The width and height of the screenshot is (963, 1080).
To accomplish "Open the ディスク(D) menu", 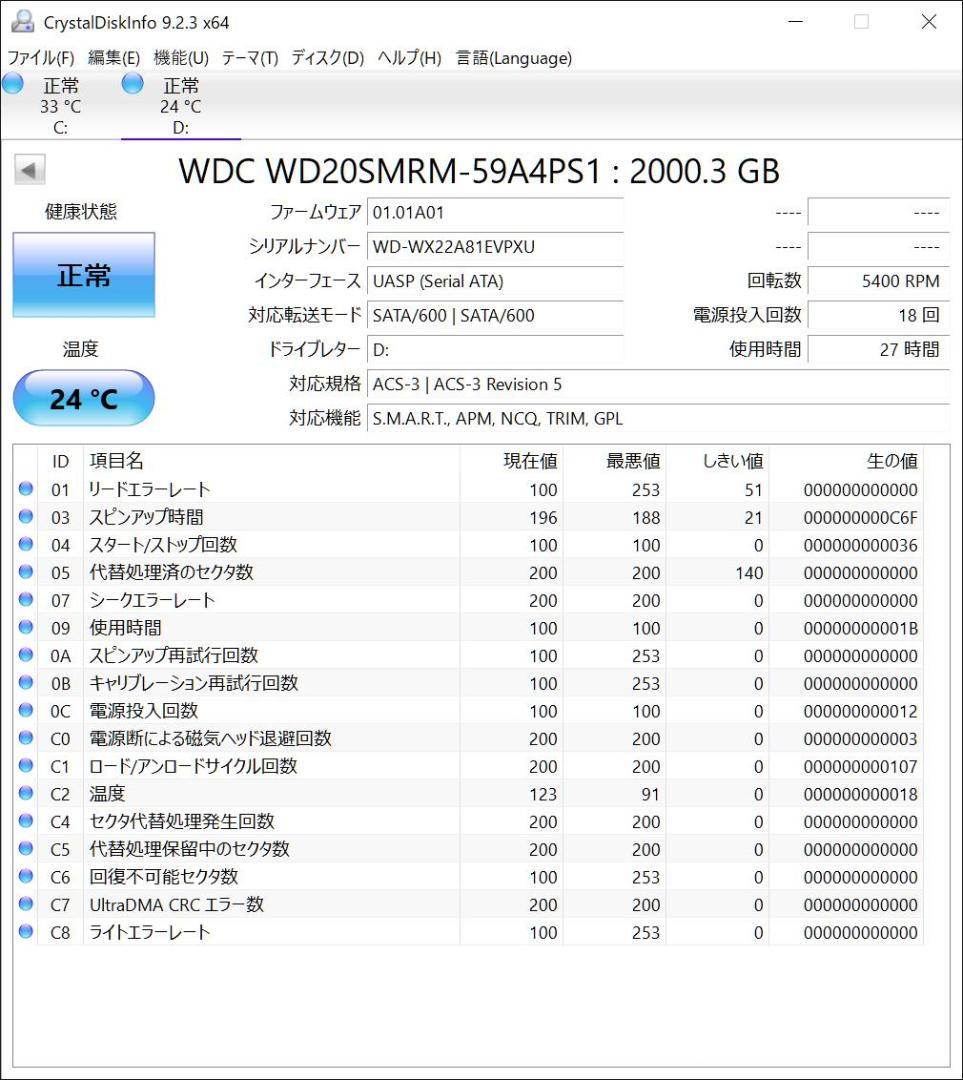I will (328, 58).
